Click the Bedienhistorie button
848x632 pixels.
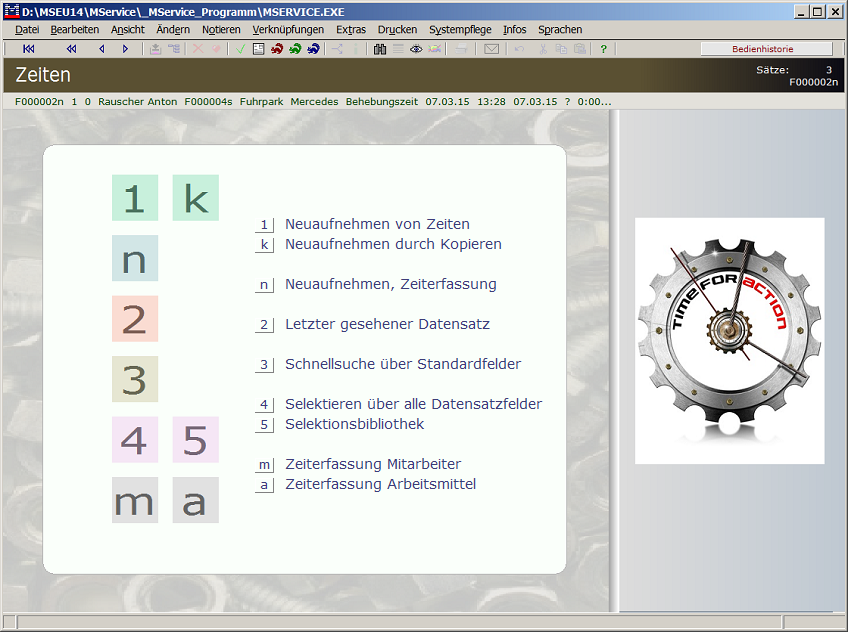(x=766, y=49)
